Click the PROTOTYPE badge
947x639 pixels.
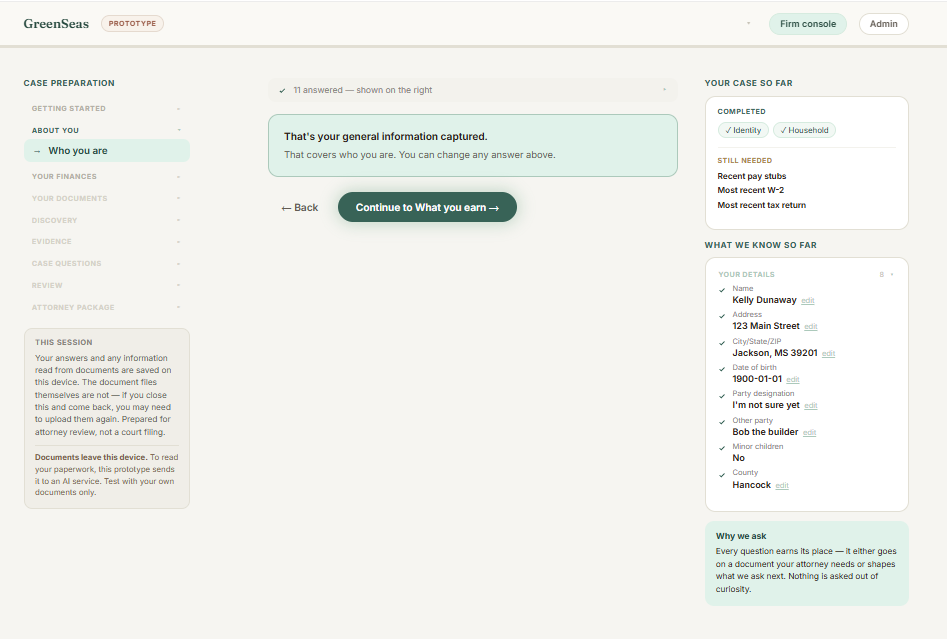(132, 24)
